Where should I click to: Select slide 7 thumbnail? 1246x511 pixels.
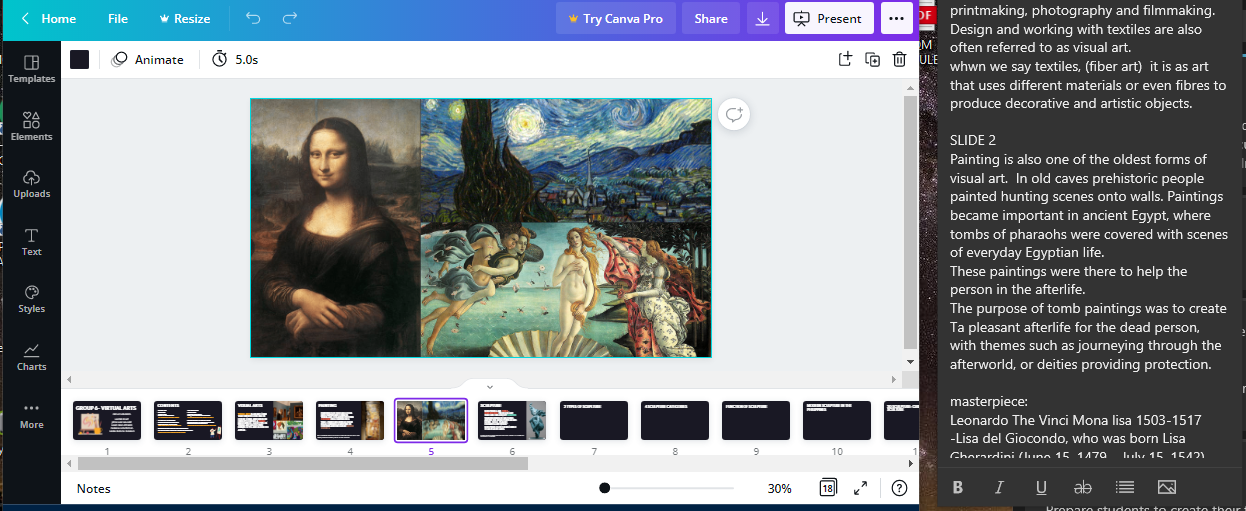pyautogui.click(x=594, y=420)
